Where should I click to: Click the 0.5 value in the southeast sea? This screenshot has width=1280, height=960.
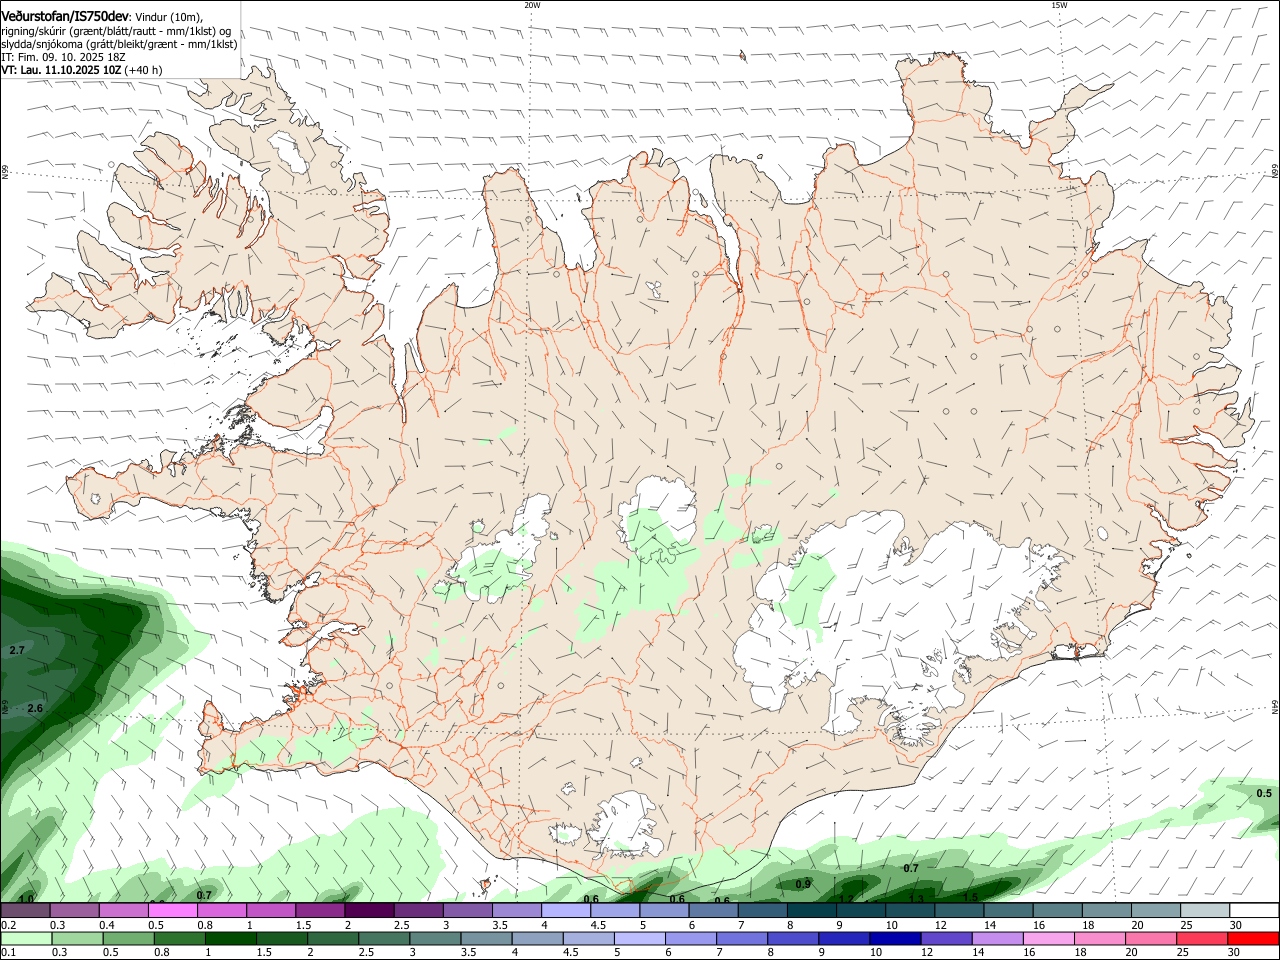1264,793
